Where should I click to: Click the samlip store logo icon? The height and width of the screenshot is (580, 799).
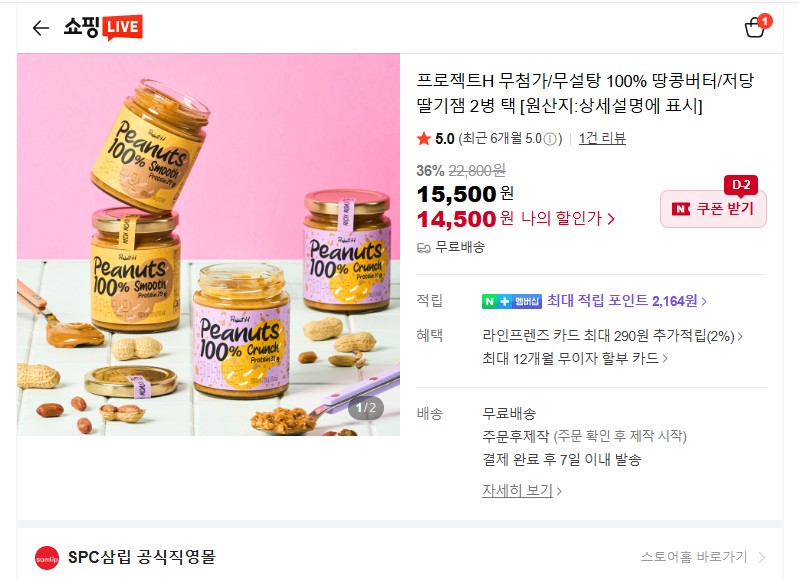tap(47, 558)
